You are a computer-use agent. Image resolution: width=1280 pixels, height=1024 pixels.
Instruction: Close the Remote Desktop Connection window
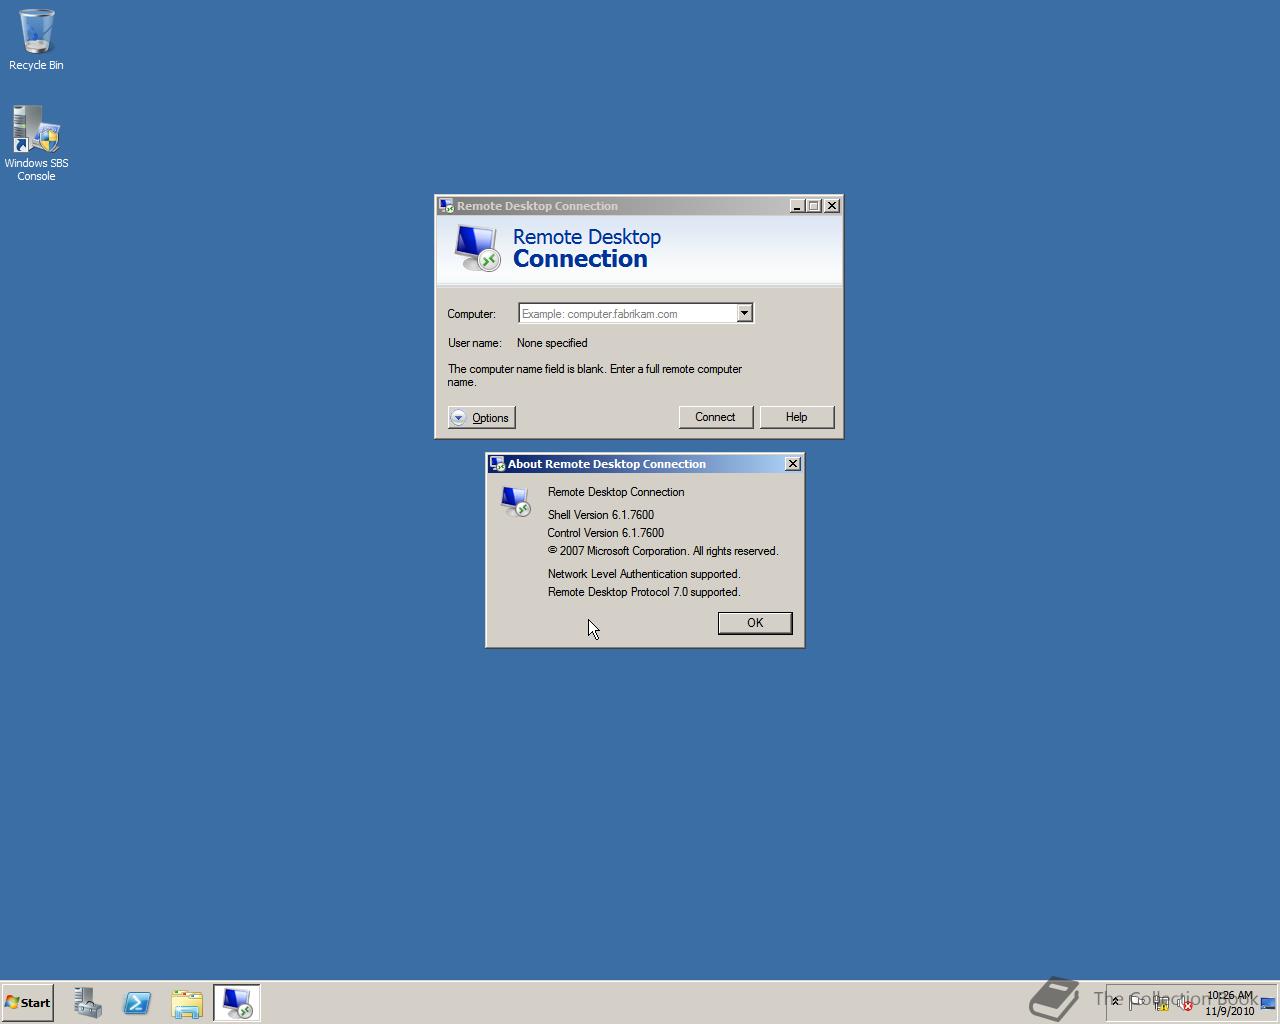832,206
